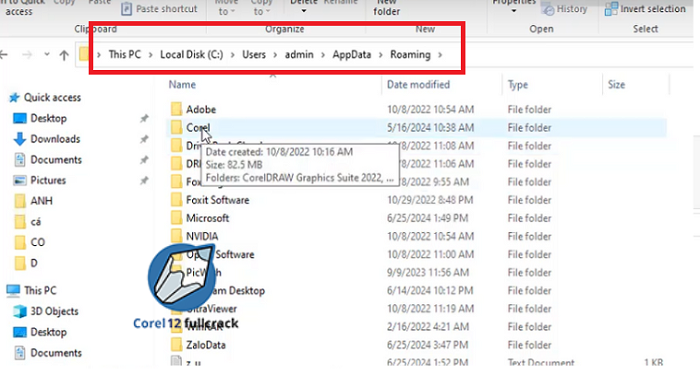Expand chevron after Roaming breadcrumb

point(440,55)
